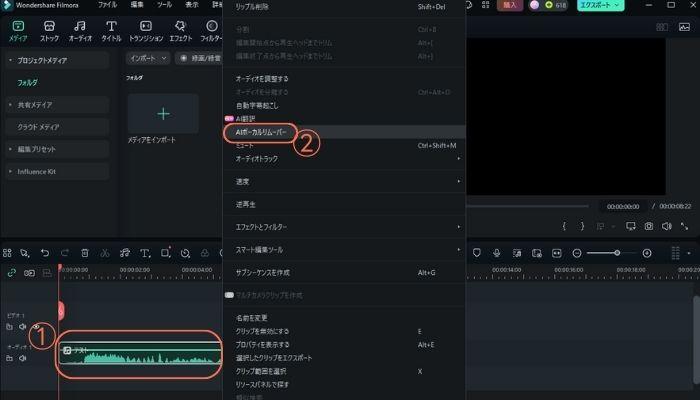700x400 pixels.
Task: Click the four-square layout icon in timeline toolbar
Action: point(7,253)
